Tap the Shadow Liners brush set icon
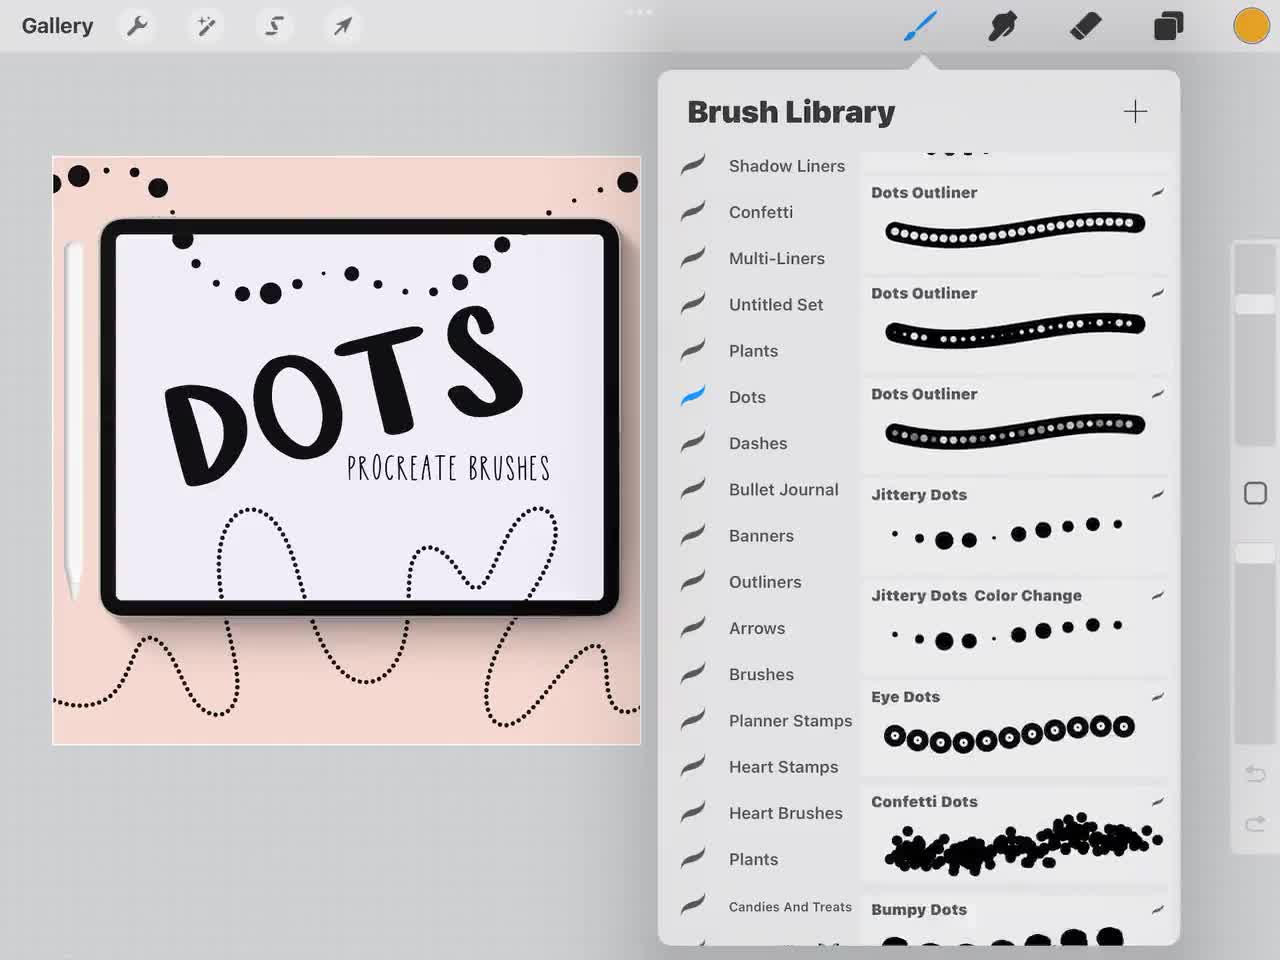Image resolution: width=1280 pixels, height=960 pixels. (x=694, y=165)
